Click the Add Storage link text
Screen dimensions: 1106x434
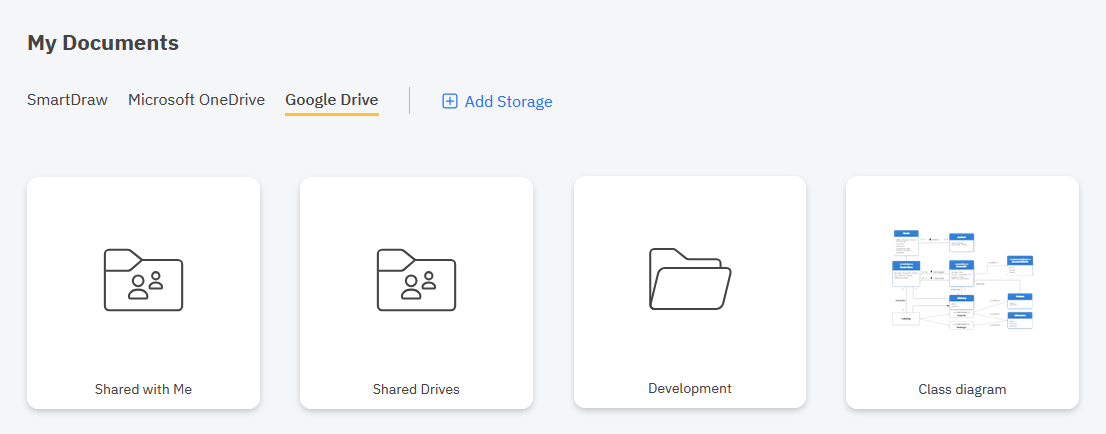[508, 101]
